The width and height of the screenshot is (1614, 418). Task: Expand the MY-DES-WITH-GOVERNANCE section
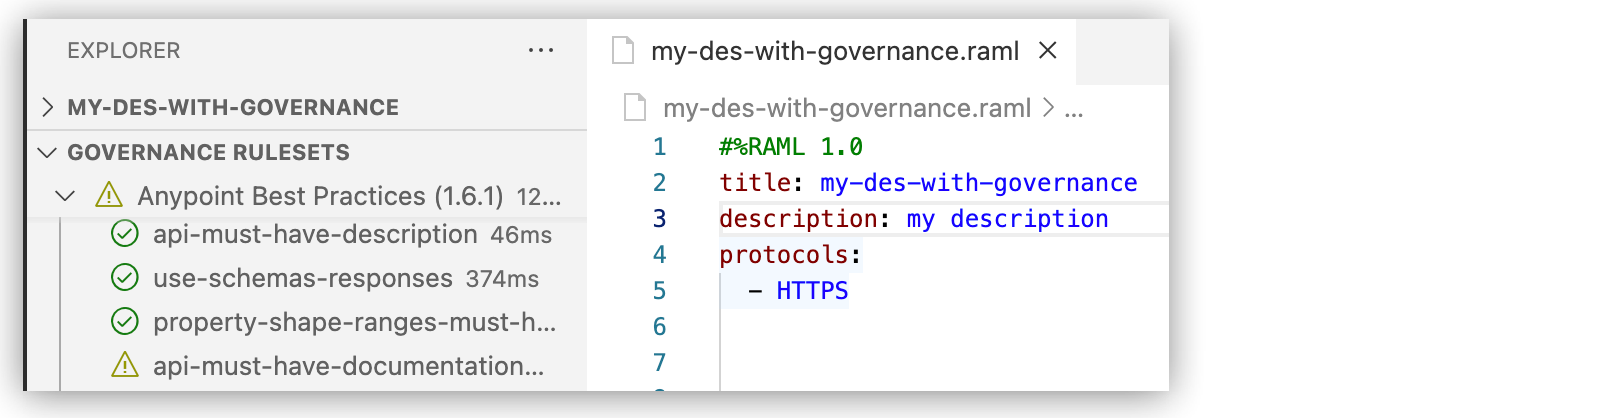tap(47, 107)
